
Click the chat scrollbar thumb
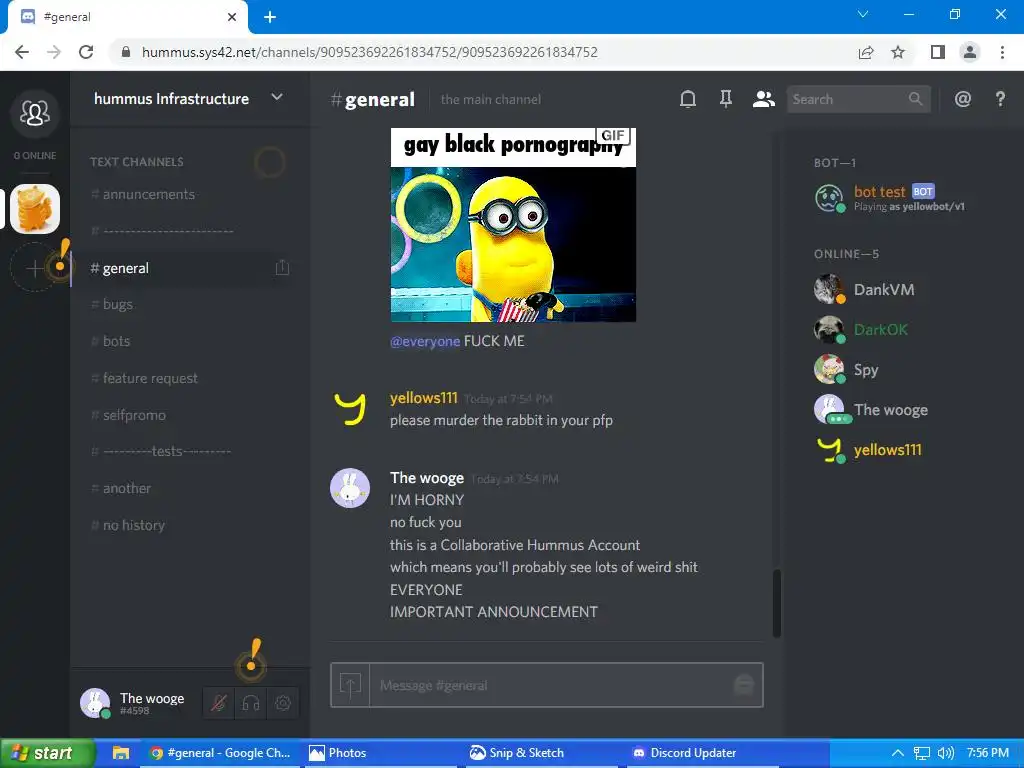pos(776,603)
